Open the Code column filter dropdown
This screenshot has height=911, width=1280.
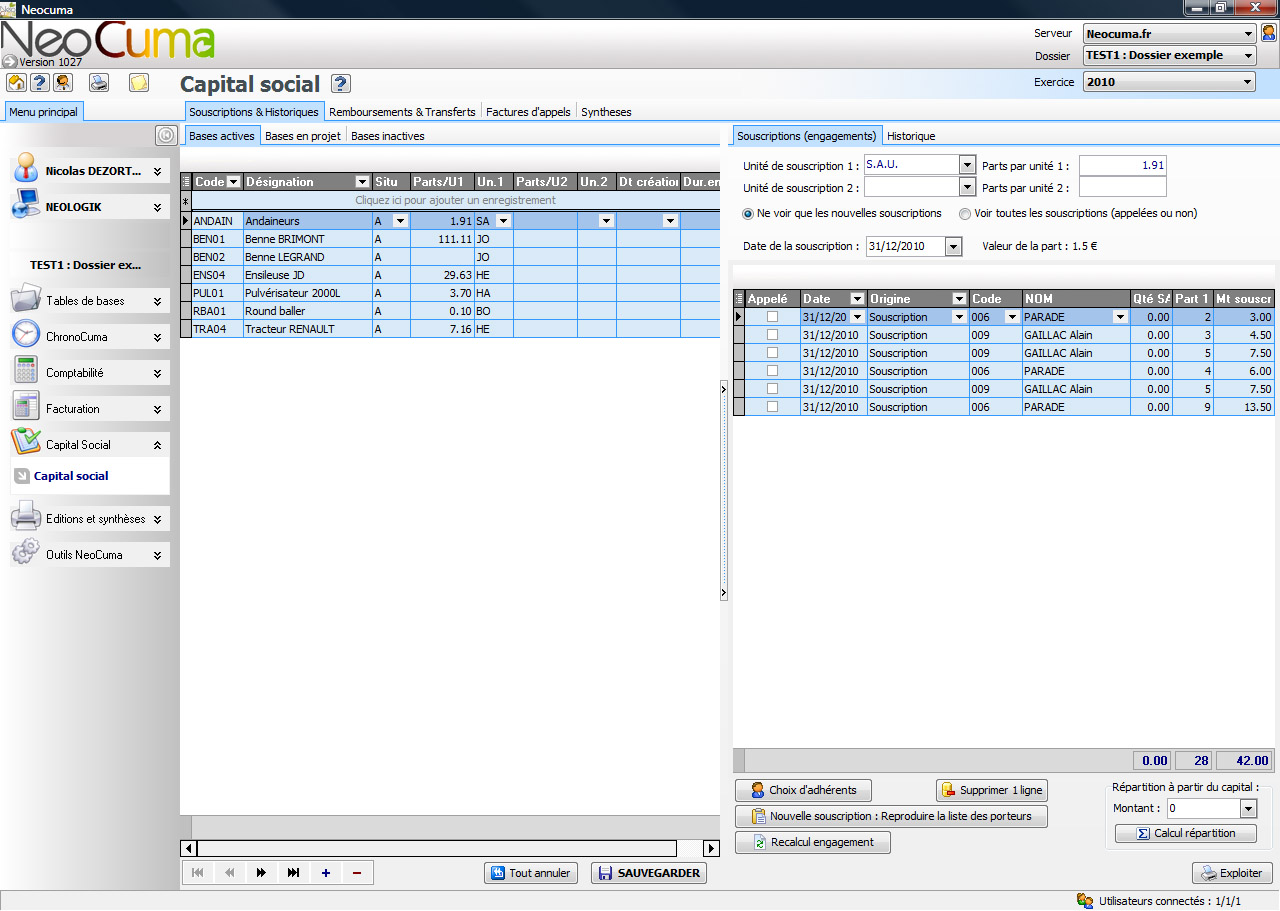234,182
